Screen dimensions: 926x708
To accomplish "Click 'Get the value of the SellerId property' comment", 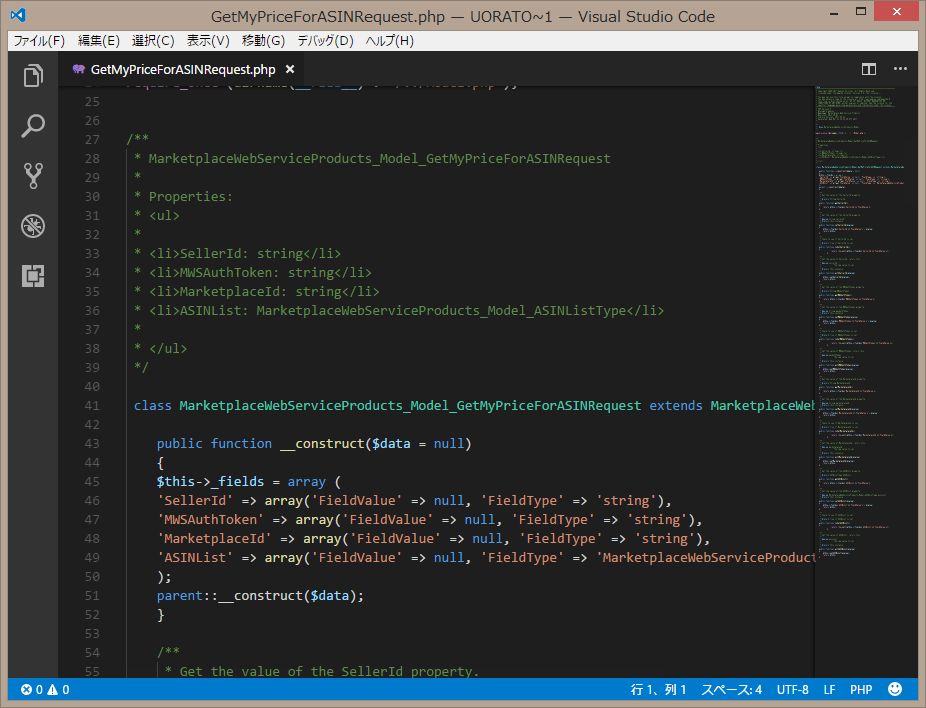I will pyautogui.click(x=328, y=671).
